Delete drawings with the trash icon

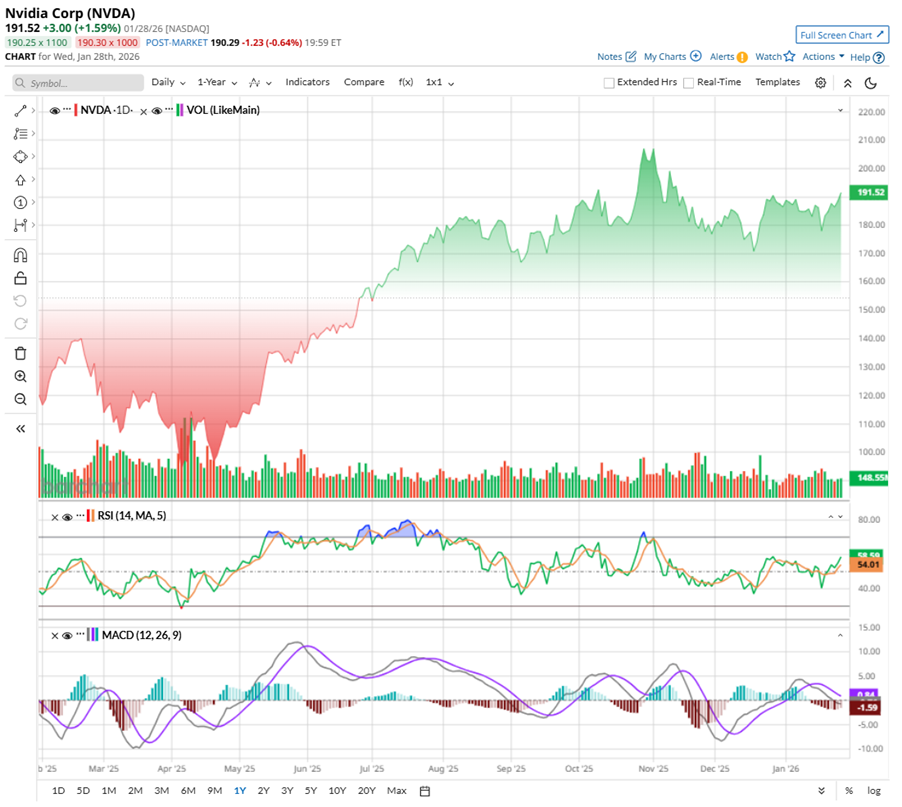(20, 353)
